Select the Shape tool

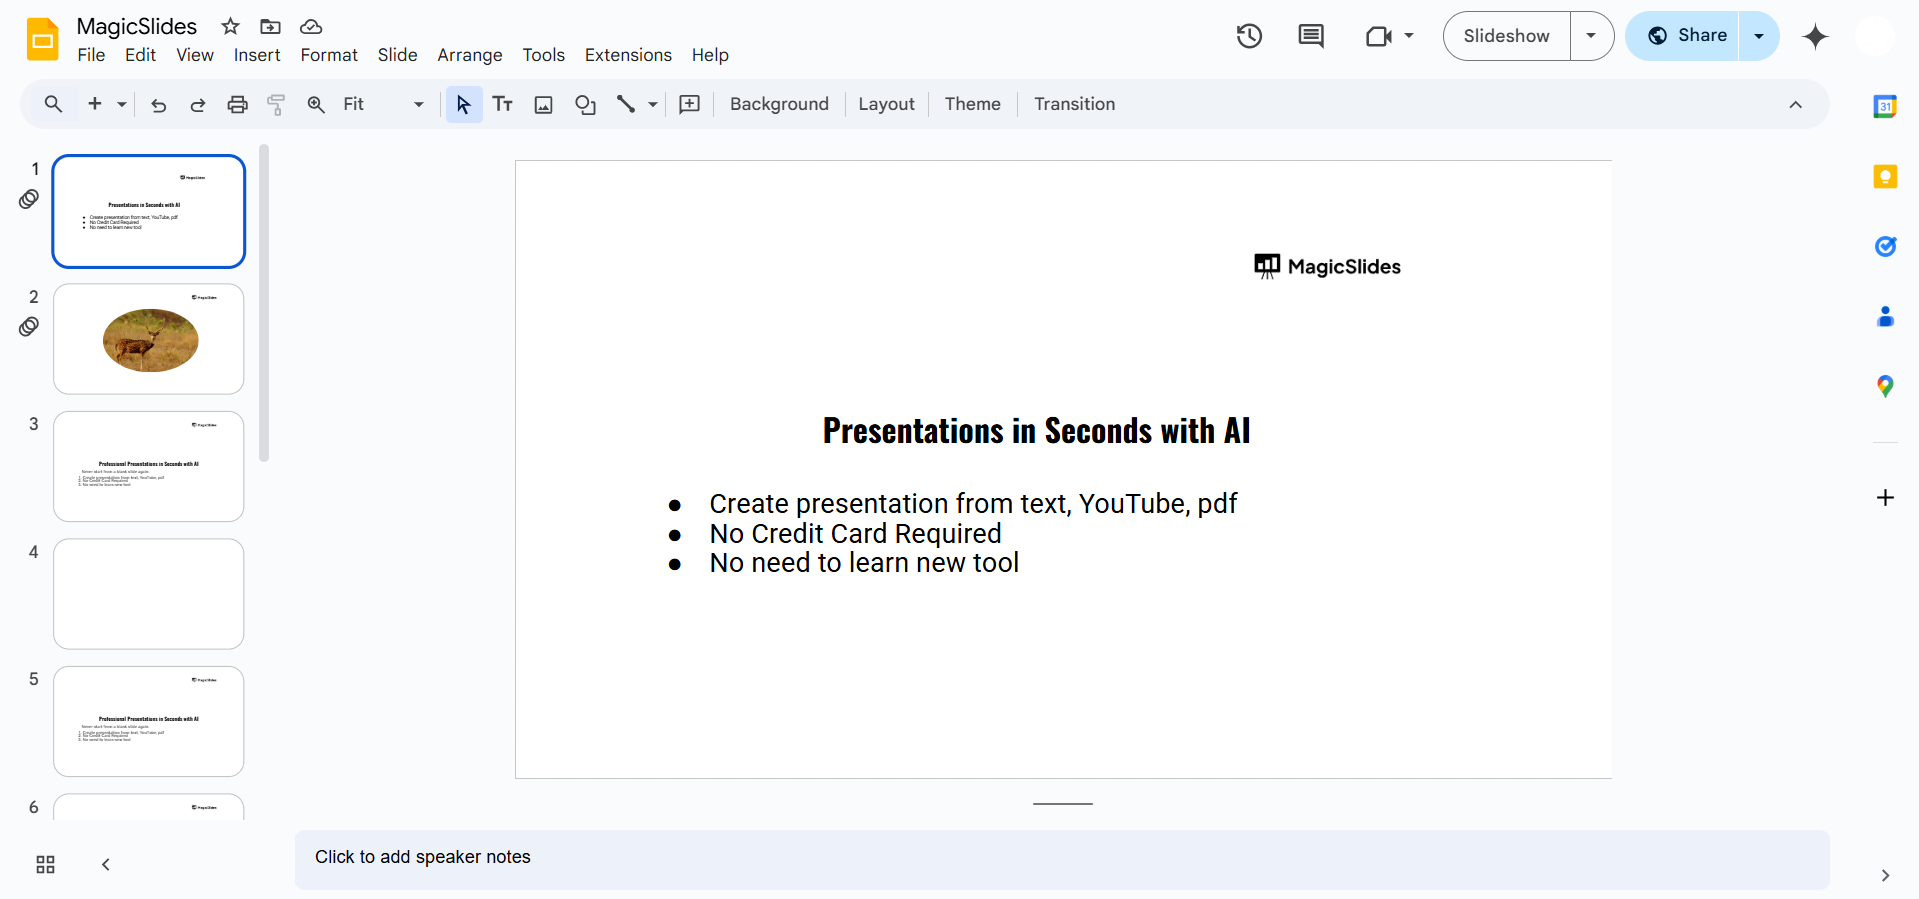[x=585, y=104]
